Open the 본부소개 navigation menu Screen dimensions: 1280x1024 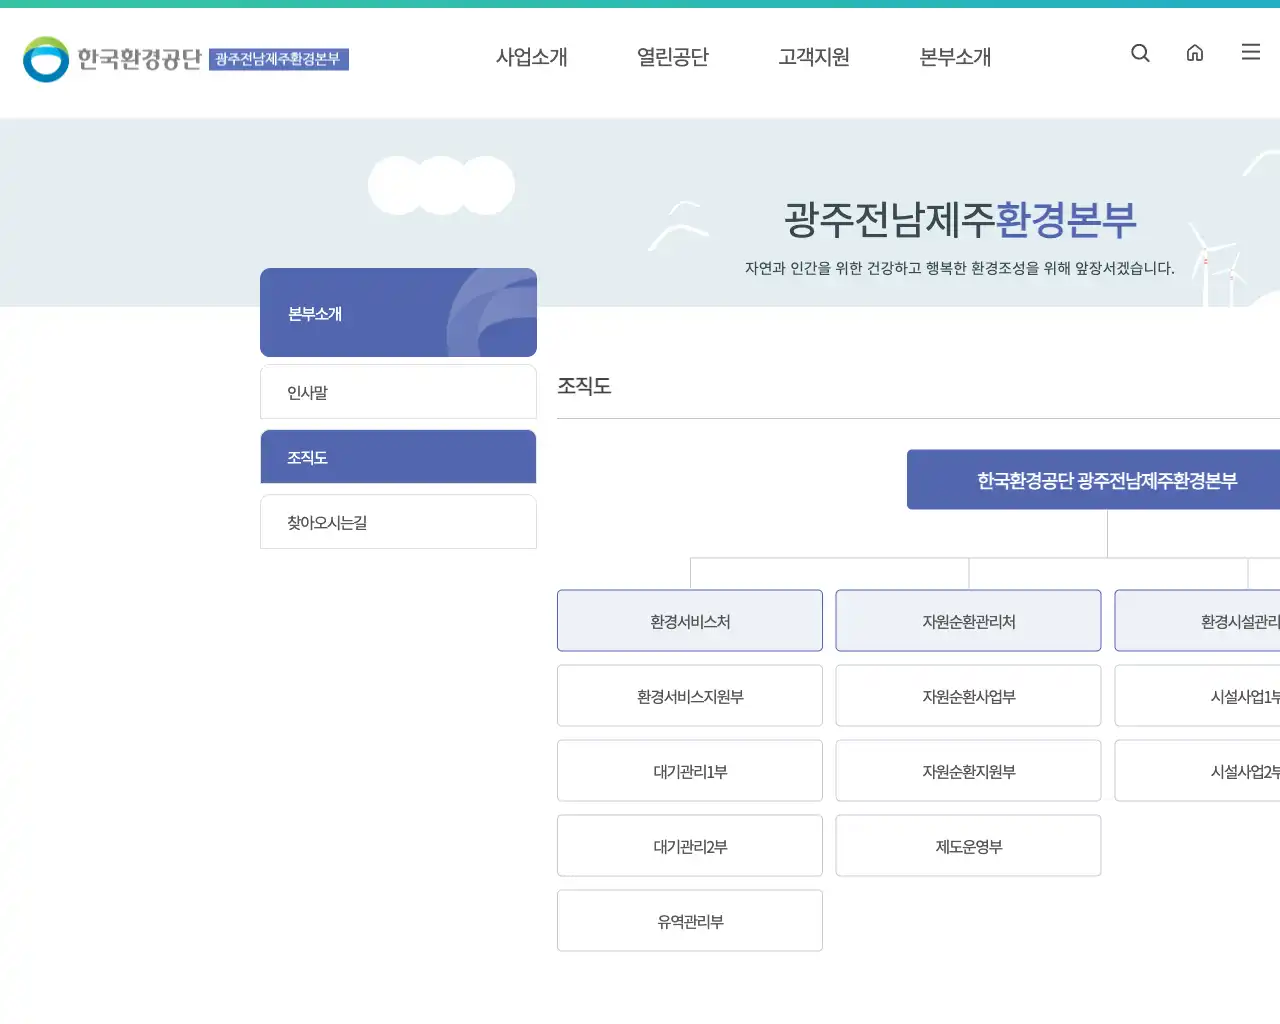tap(955, 57)
